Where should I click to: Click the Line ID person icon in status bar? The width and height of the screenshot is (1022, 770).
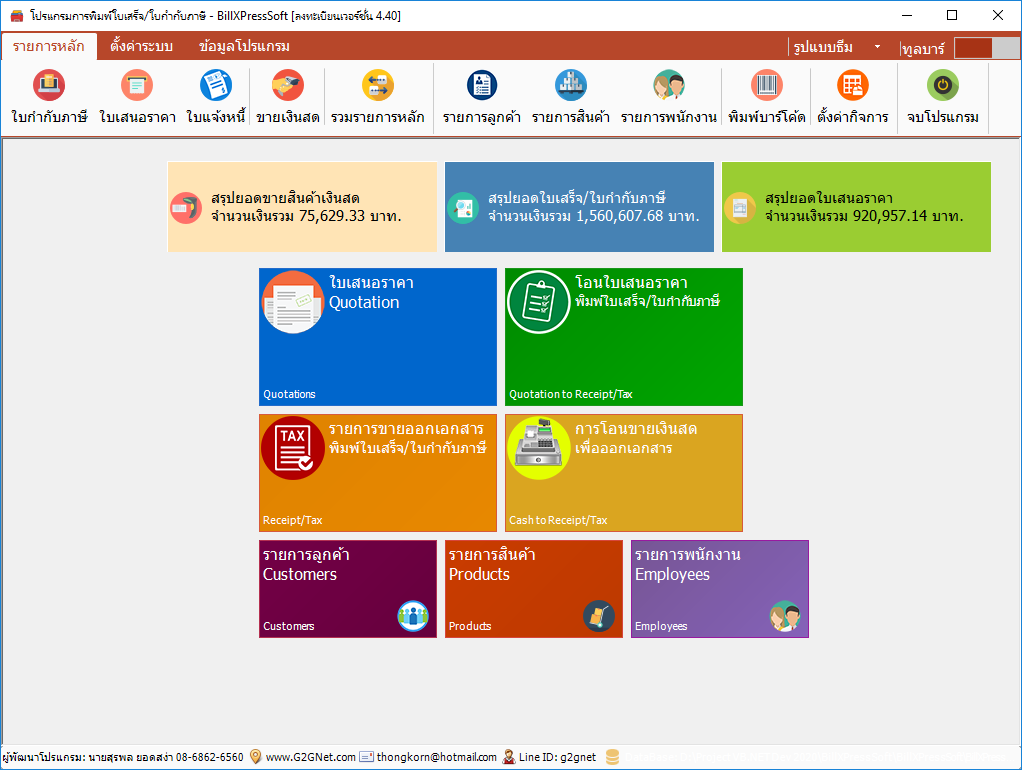[x=508, y=757]
